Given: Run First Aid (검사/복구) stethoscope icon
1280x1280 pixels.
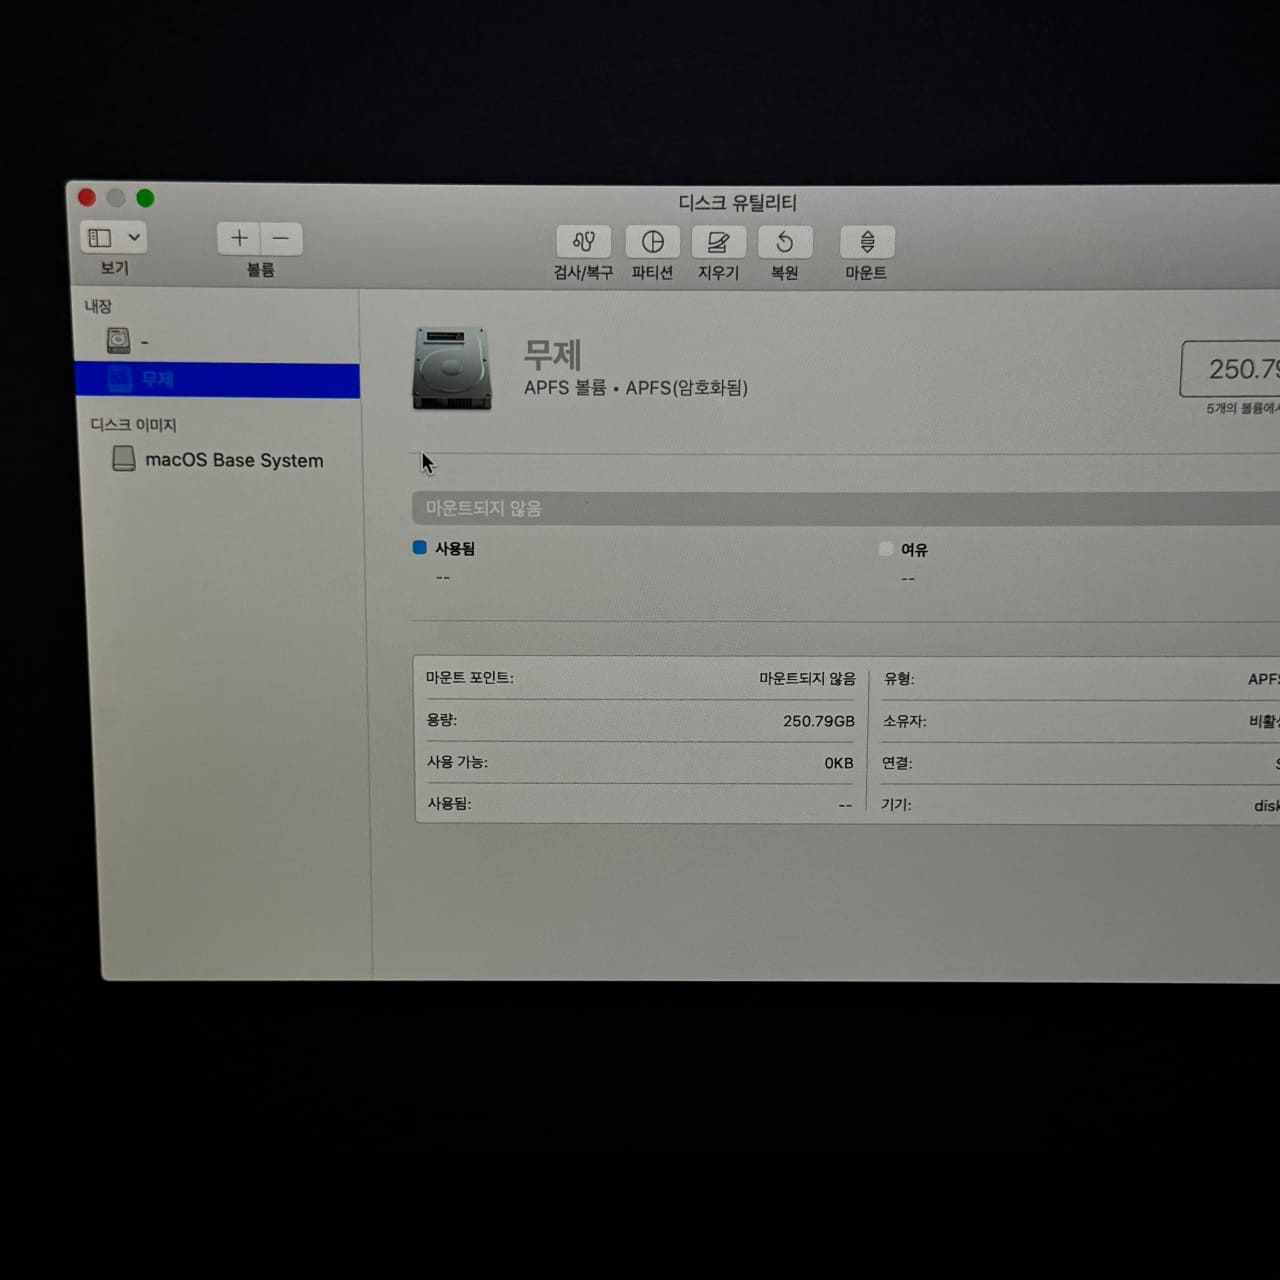Looking at the screenshot, I should (x=584, y=242).
